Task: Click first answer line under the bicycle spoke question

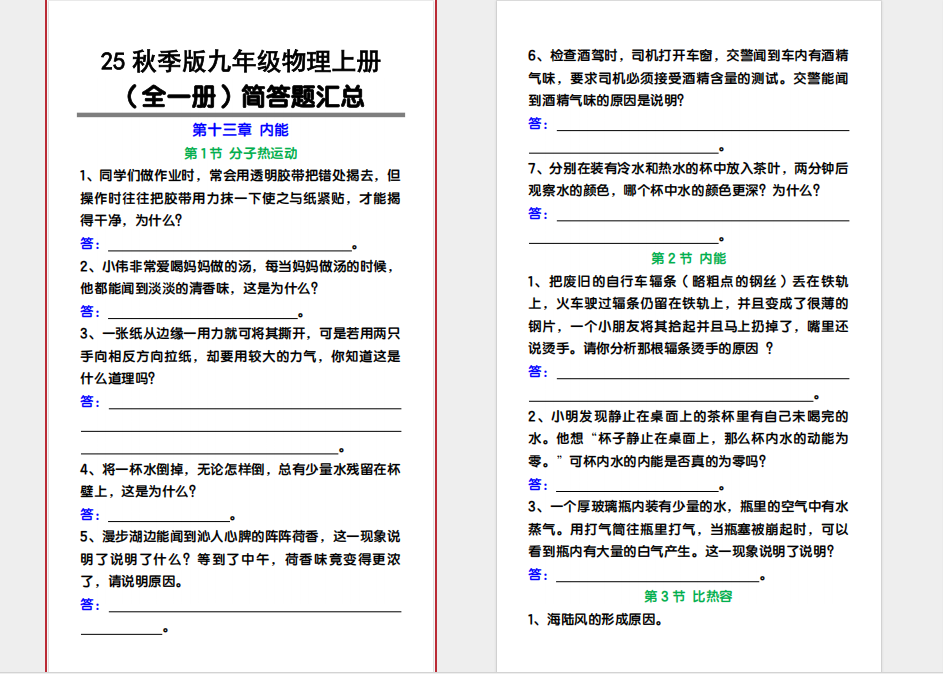Action: (x=702, y=373)
